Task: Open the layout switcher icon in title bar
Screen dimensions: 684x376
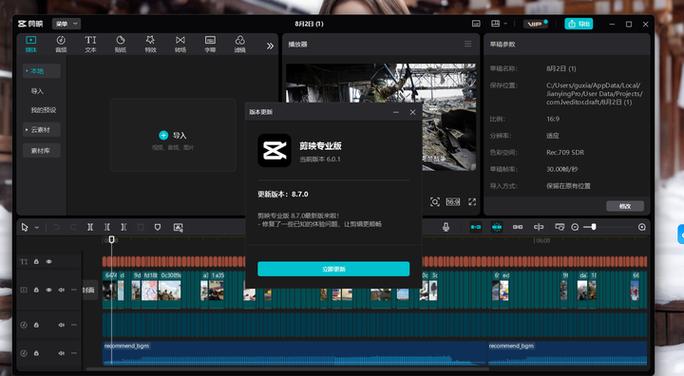Action: click(496, 24)
